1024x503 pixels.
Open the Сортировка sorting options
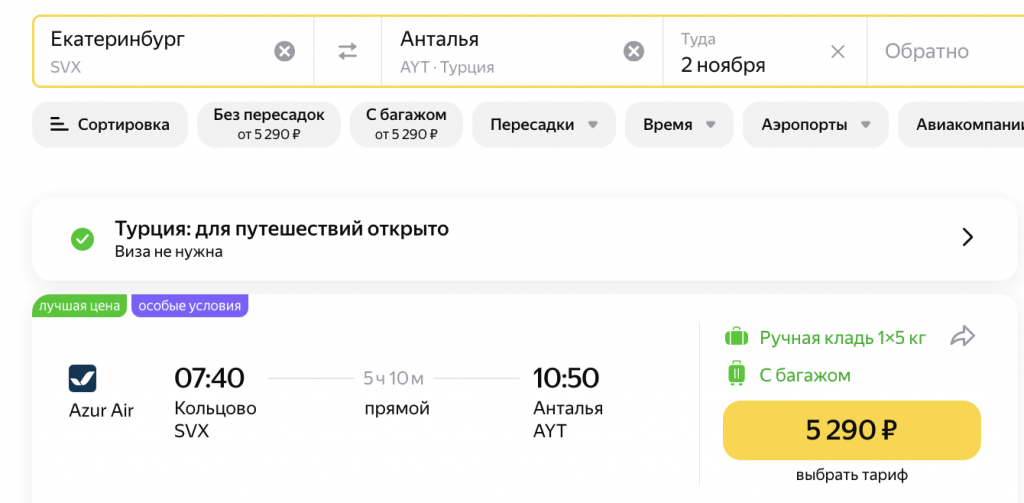[x=110, y=125]
